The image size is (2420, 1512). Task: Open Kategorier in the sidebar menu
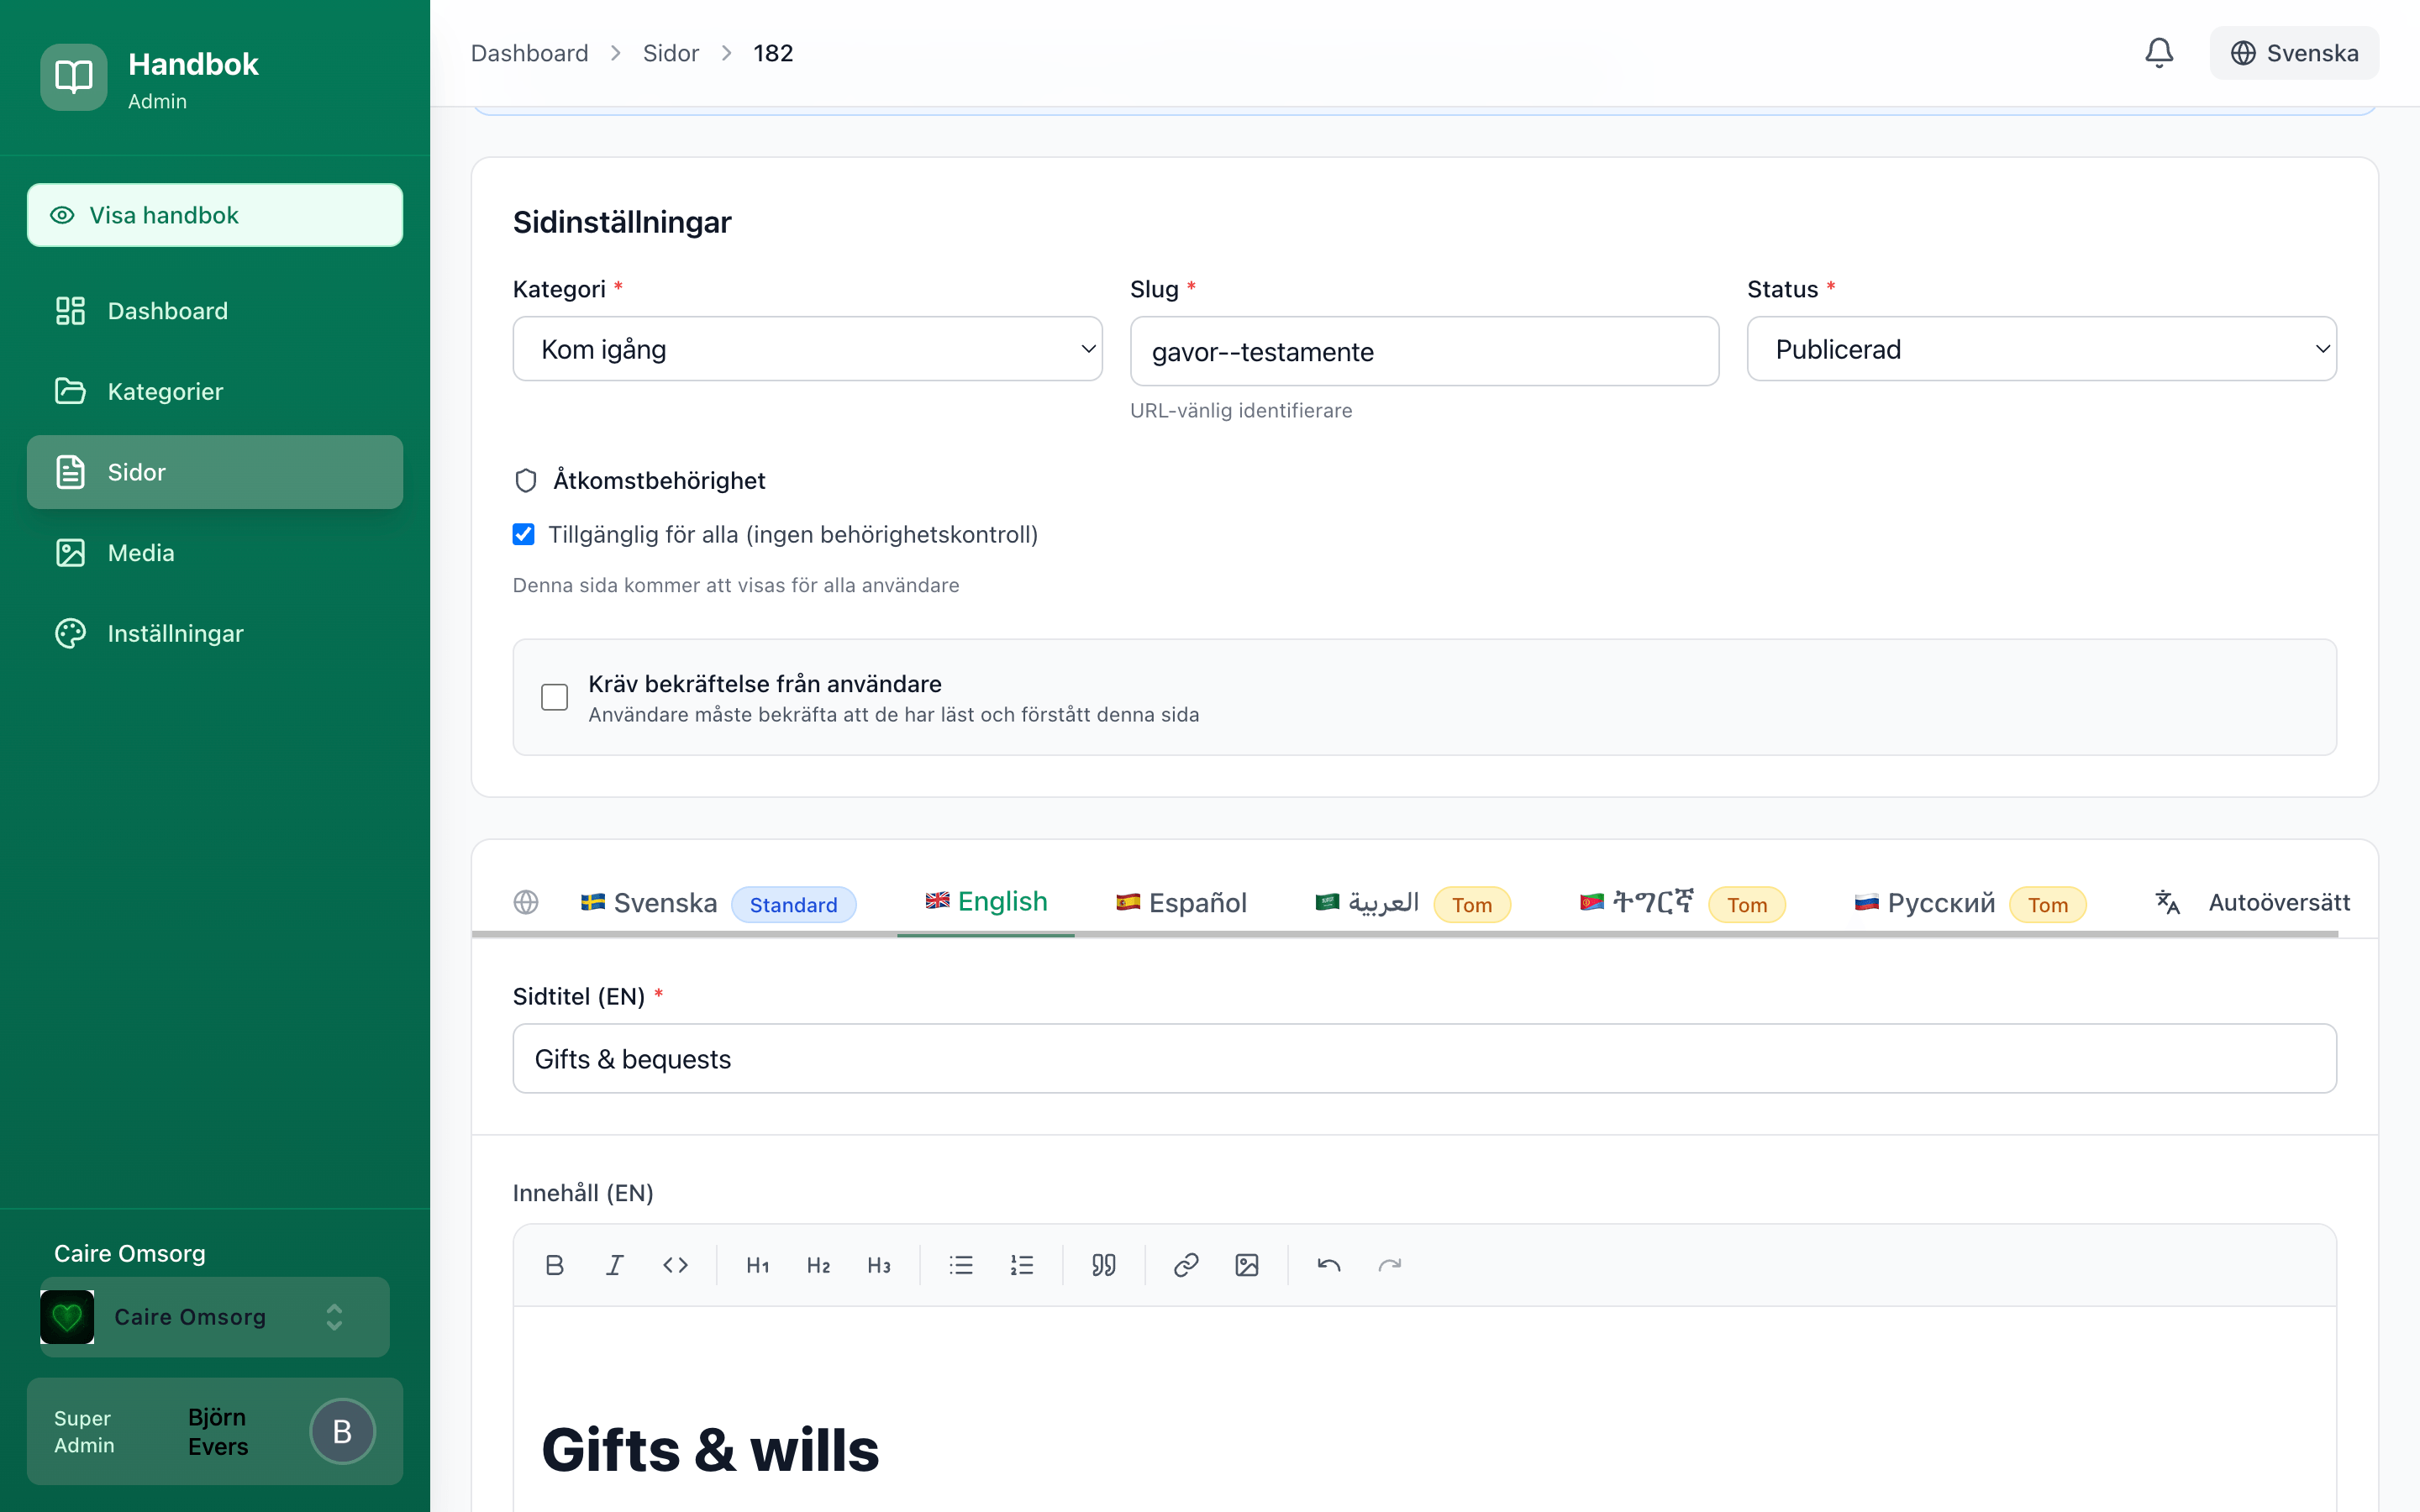pyautogui.click(x=165, y=391)
